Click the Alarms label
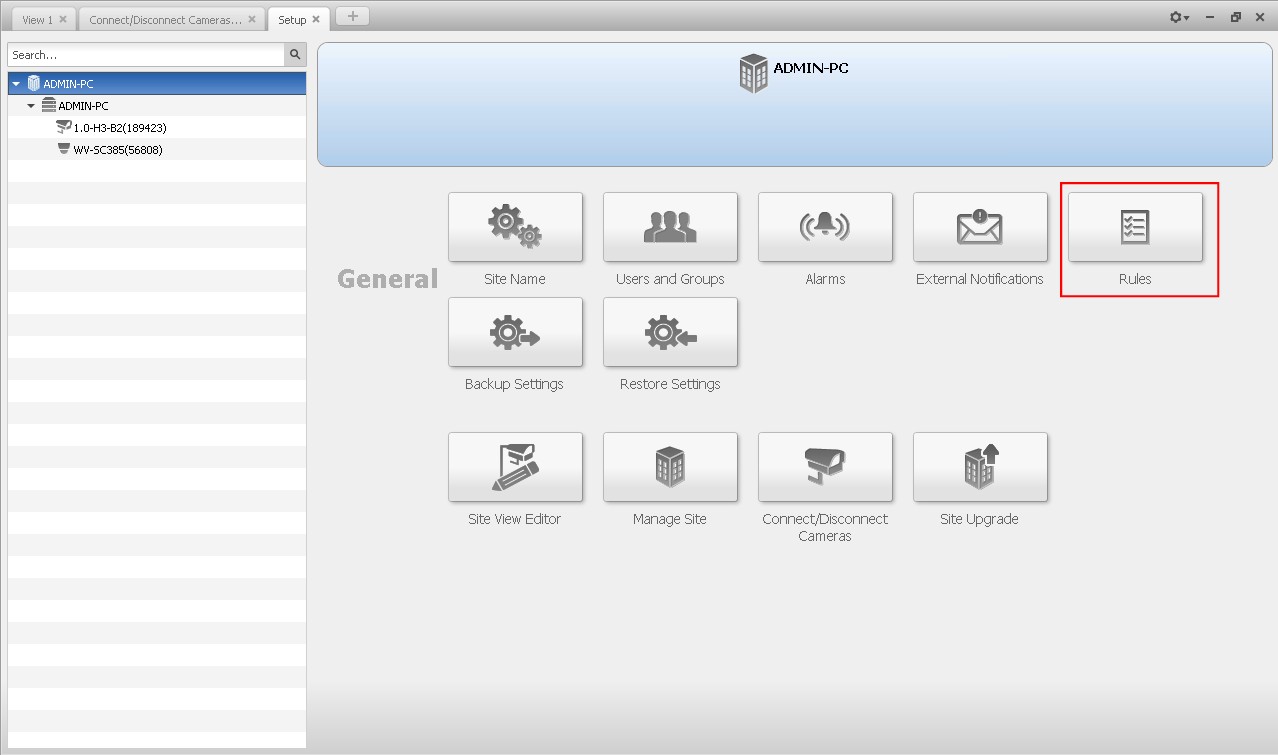Image resolution: width=1278 pixels, height=755 pixels. point(825,279)
